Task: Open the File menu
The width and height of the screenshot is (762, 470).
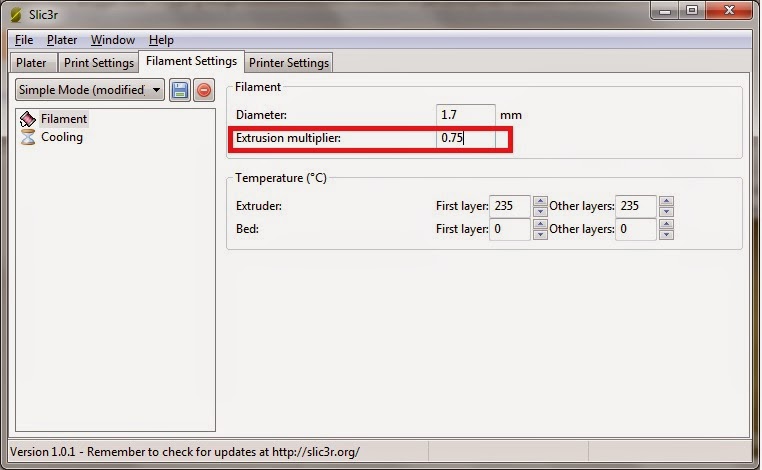Action: point(24,40)
